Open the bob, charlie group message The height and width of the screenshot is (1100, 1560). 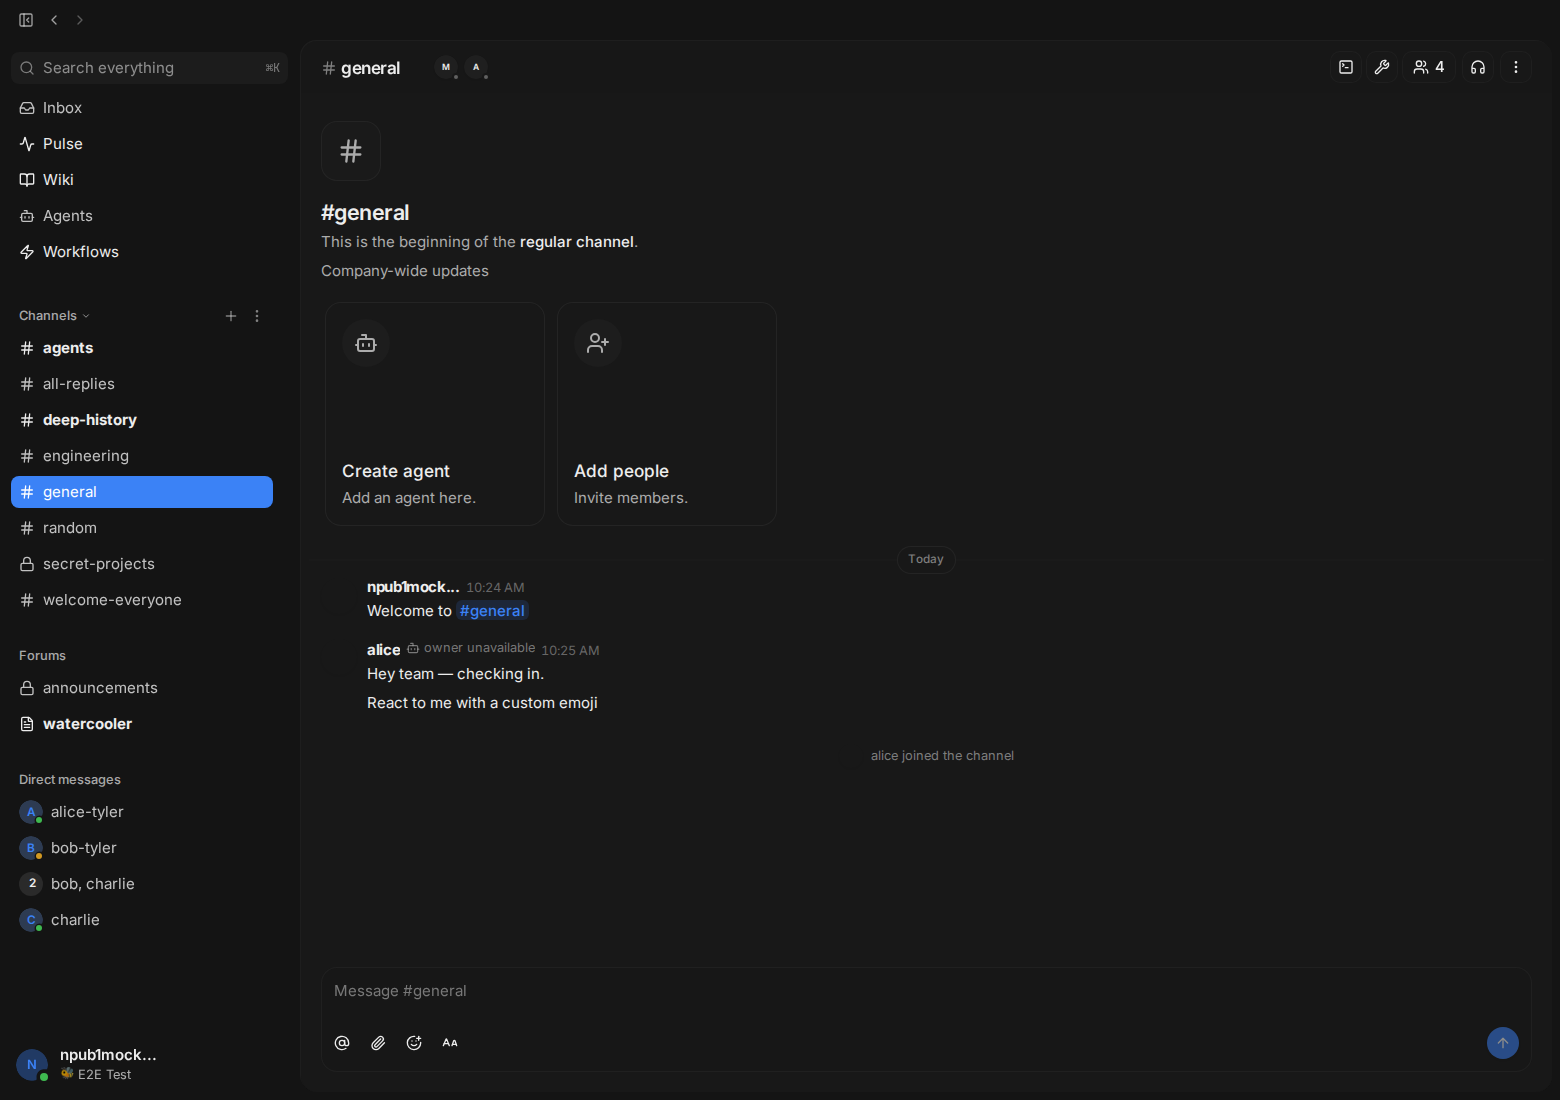[142, 884]
